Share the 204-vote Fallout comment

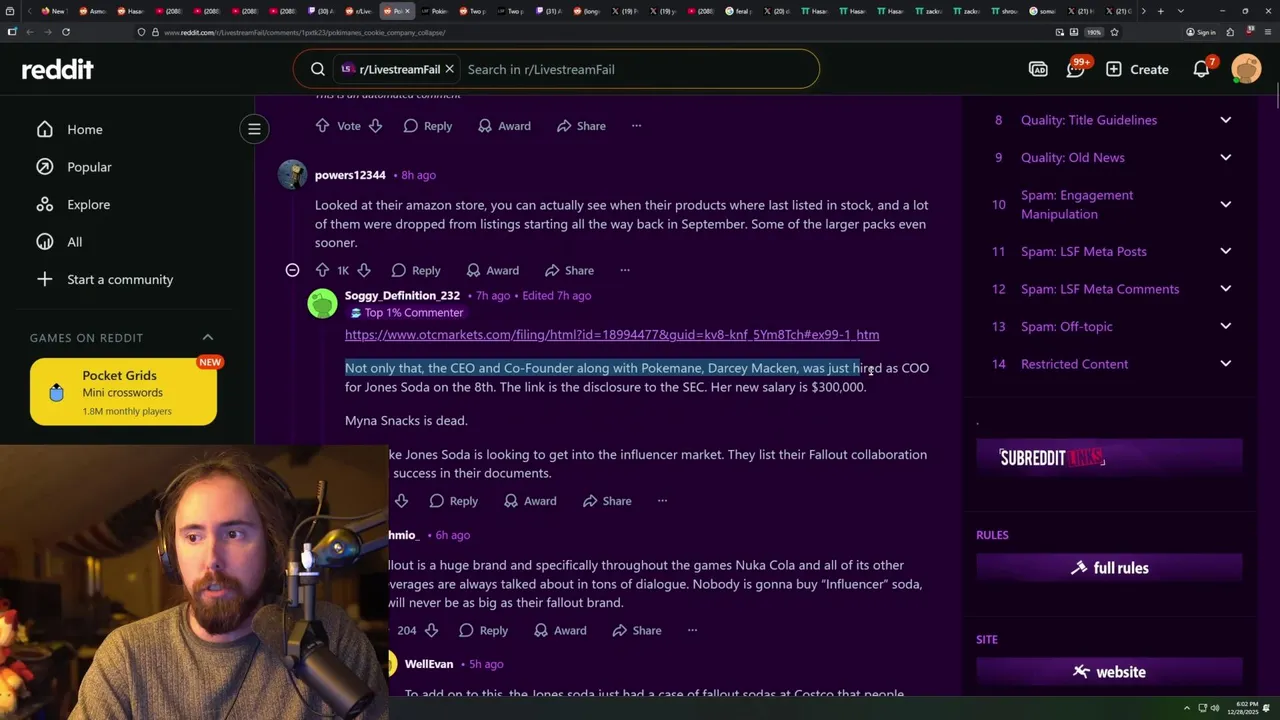point(637,631)
